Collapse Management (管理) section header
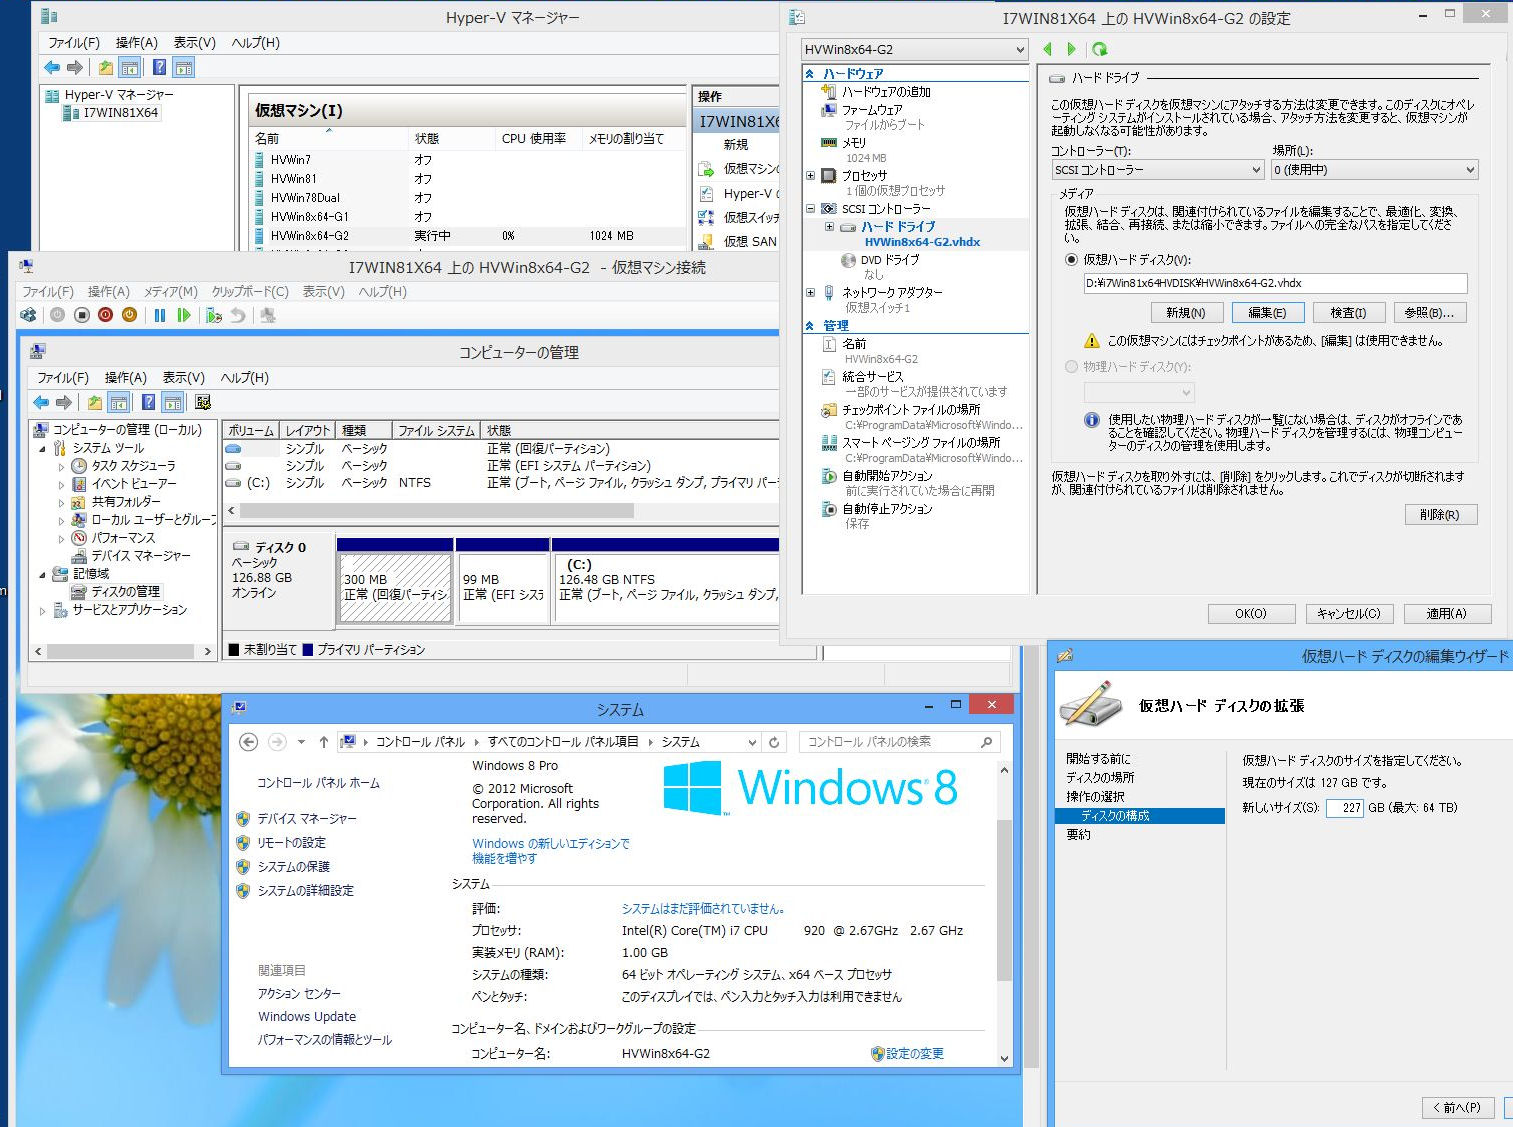This screenshot has height=1127, width=1513. tap(809, 326)
